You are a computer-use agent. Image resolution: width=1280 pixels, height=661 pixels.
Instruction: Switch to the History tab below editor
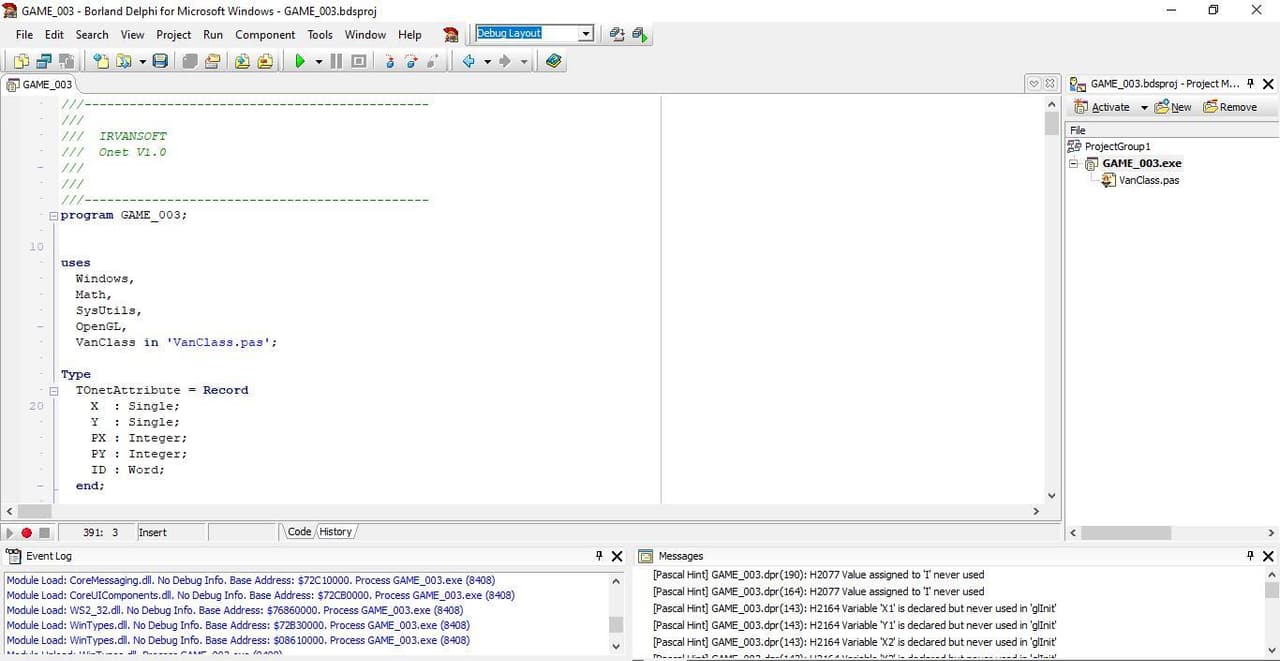[x=336, y=532]
